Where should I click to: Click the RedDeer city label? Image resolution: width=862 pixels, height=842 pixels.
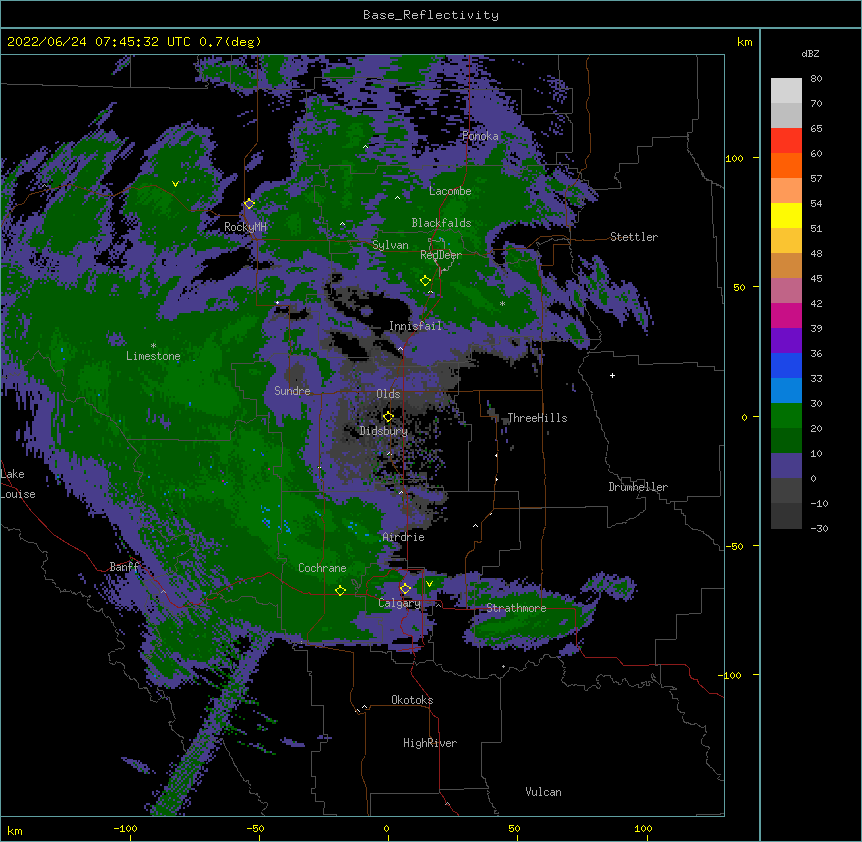click(x=440, y=255)
